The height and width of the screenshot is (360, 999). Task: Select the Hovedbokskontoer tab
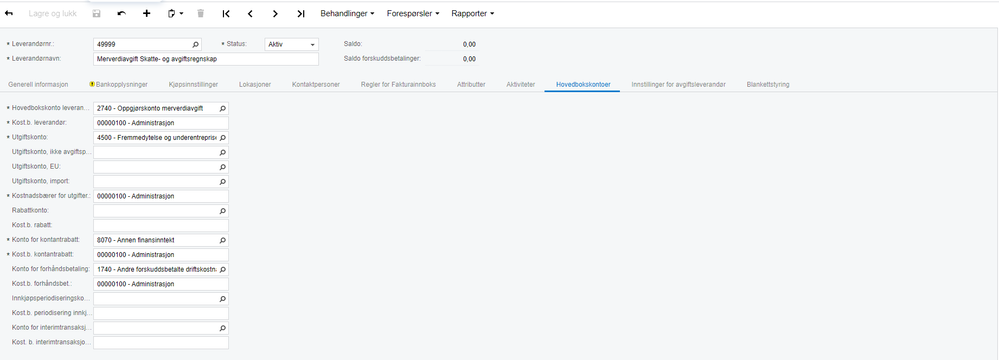coord(583,84)
